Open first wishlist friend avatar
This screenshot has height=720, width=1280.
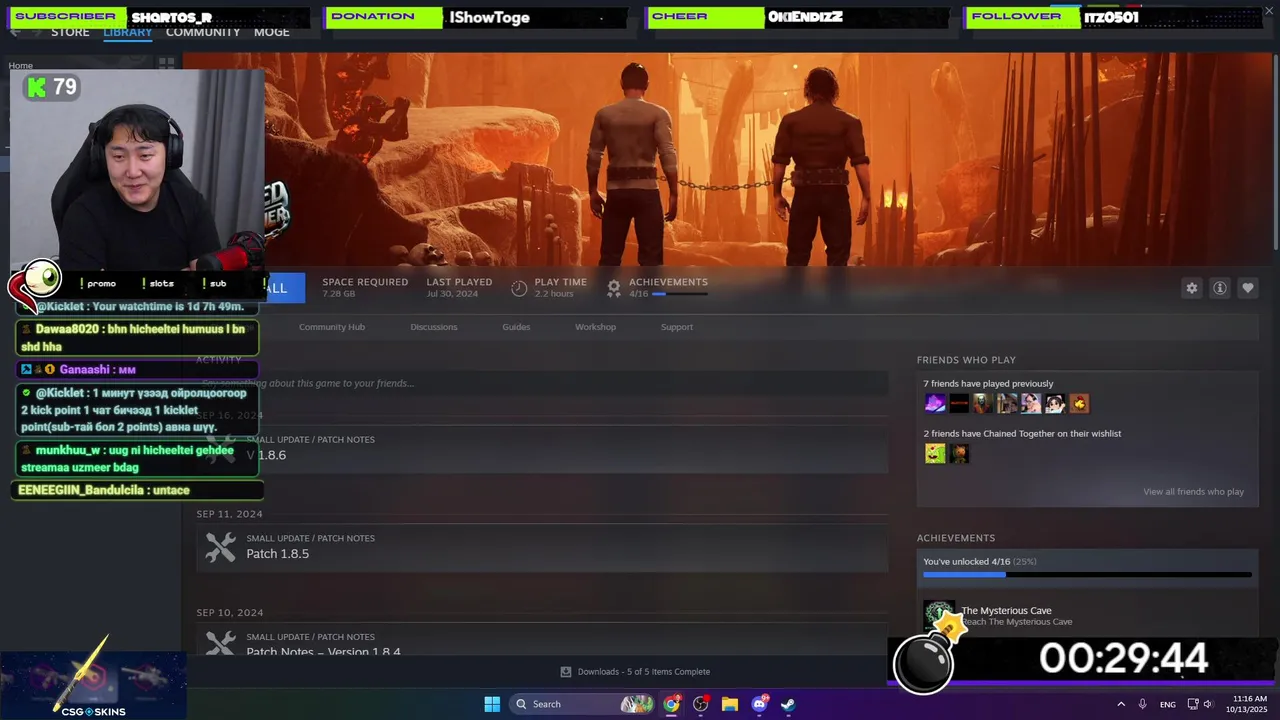(x=935, y=454)
